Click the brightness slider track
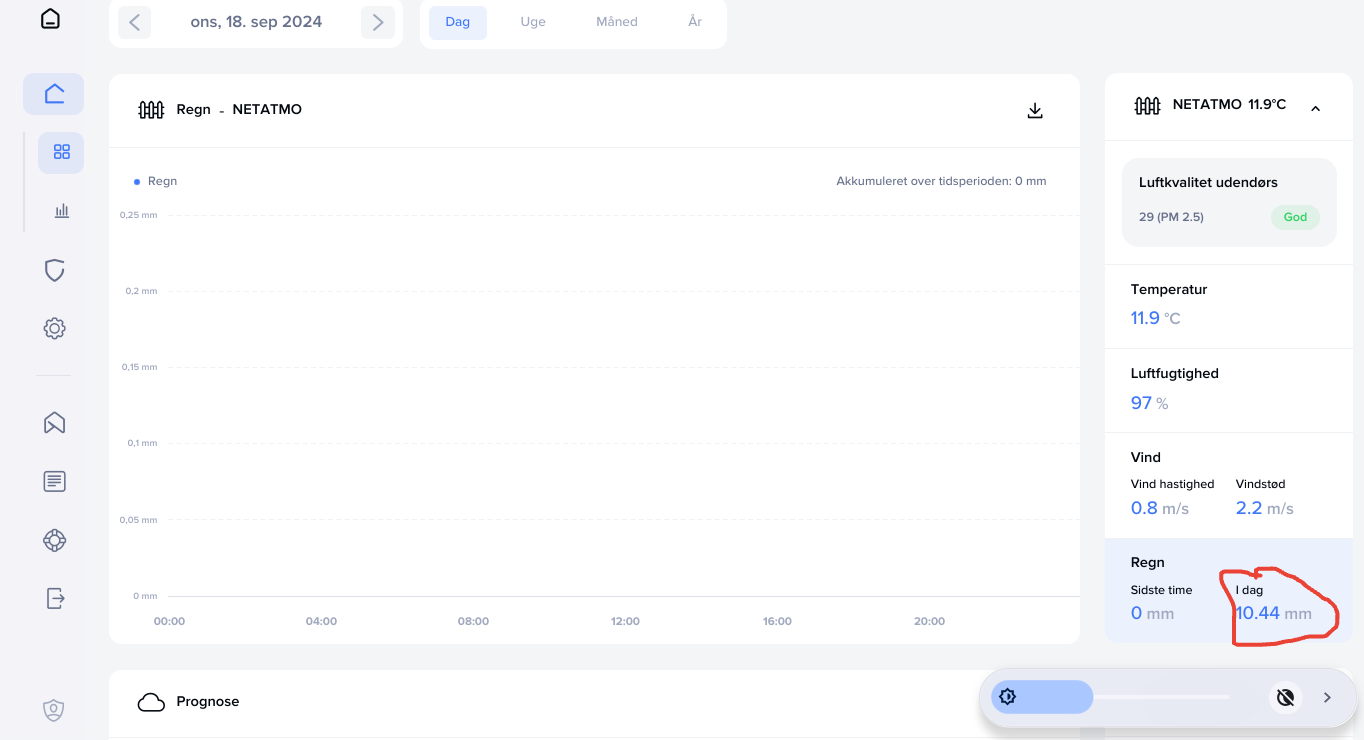Image resolution: width=1364 pixels, height=740 pixels. pyautogui.click(x=1160, y=697)
